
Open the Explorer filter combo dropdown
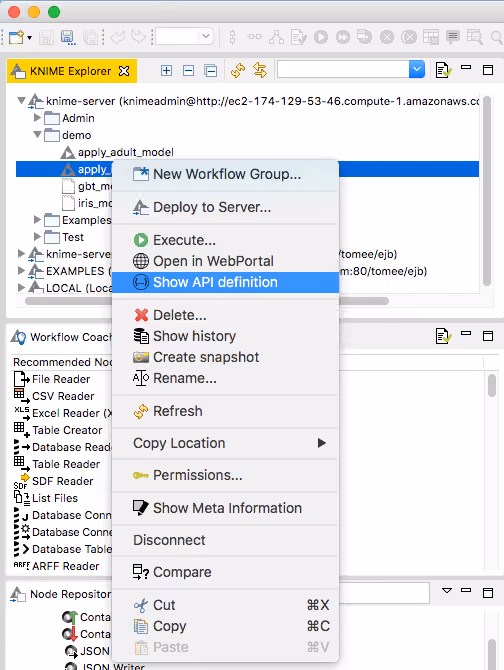(416, 70)
